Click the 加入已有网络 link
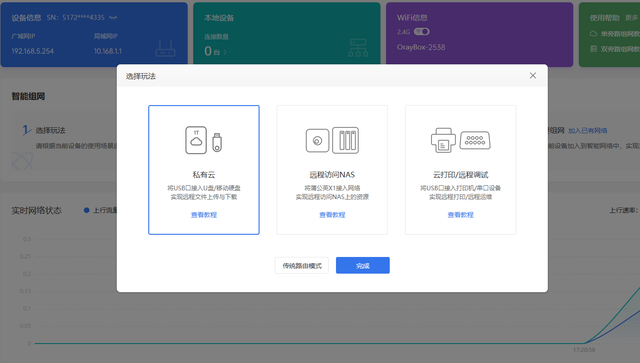This screenshot has height=363, width=640. (587, 131)
